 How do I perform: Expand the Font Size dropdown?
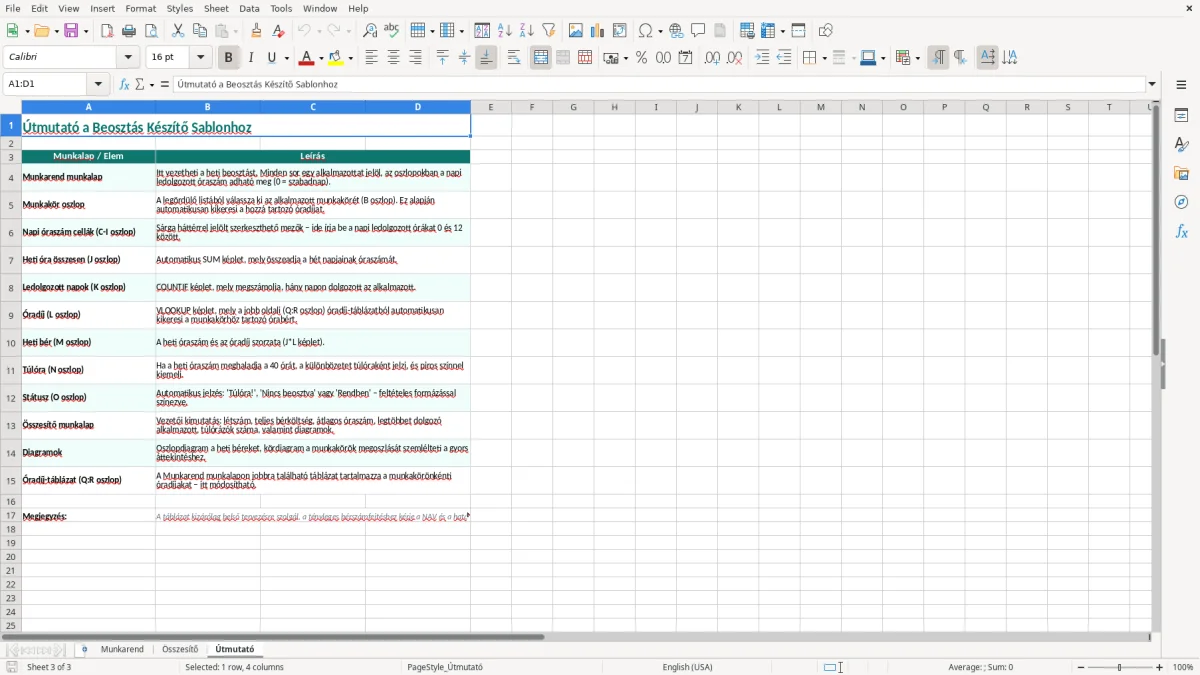(x=200, y=58)
